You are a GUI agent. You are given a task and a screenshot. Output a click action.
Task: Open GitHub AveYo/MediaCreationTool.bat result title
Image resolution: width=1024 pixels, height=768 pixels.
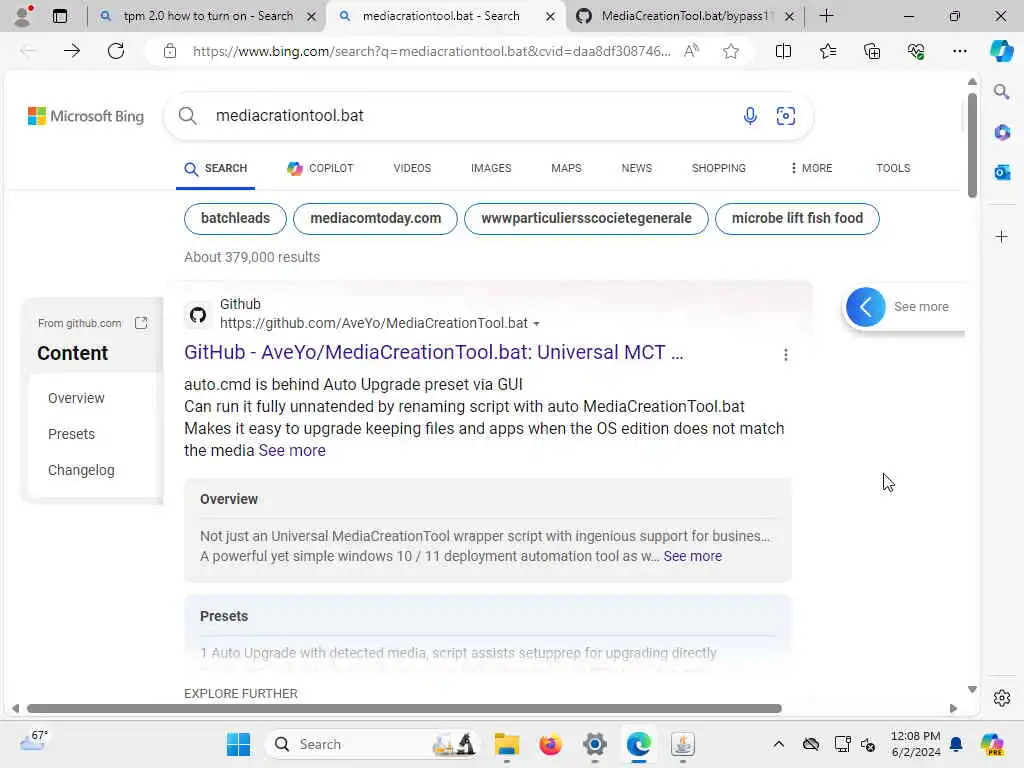tap(434, 353)
